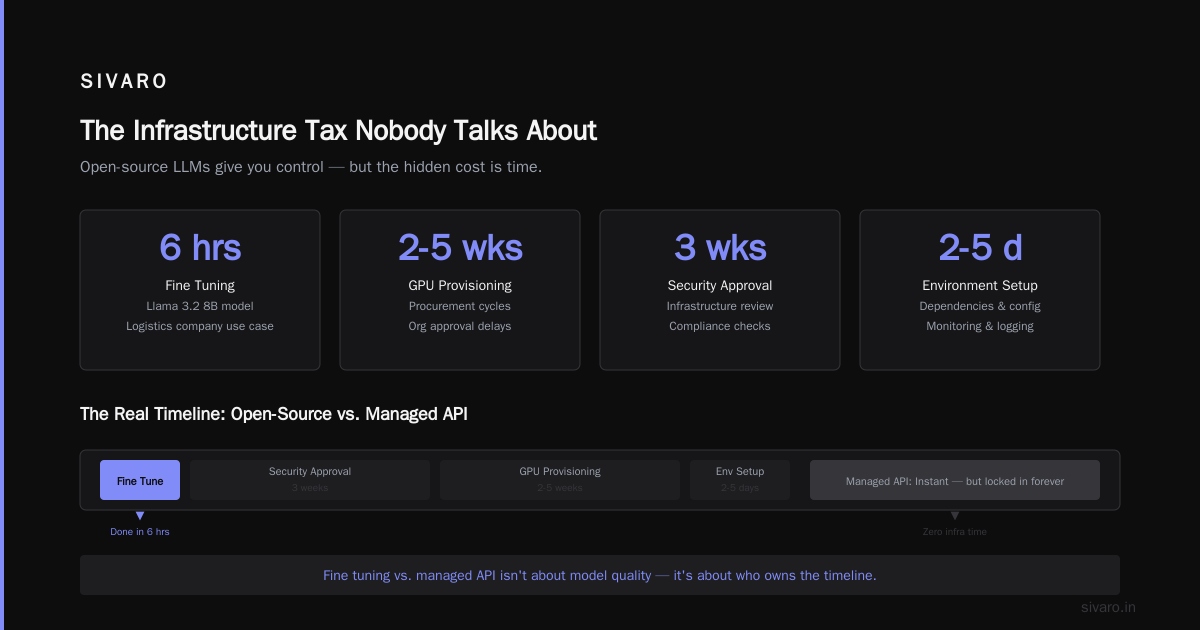
Task: Open the sivaro.in link in the footer
Action: (x=1109, y=607)
